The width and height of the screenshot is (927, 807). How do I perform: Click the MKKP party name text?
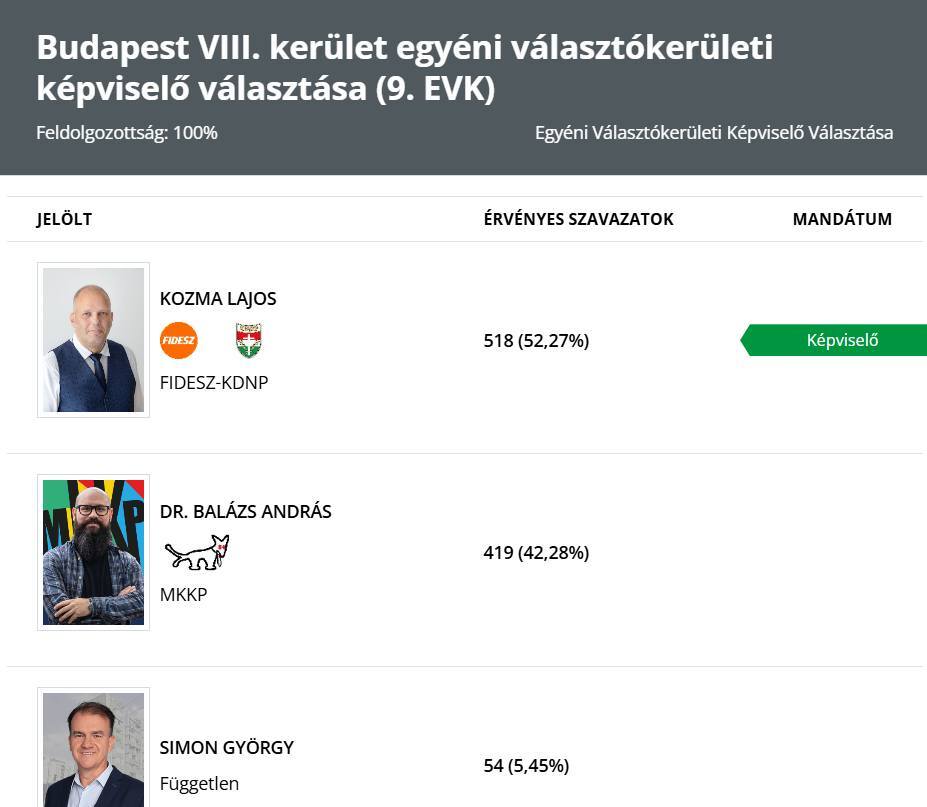(184, 595)
